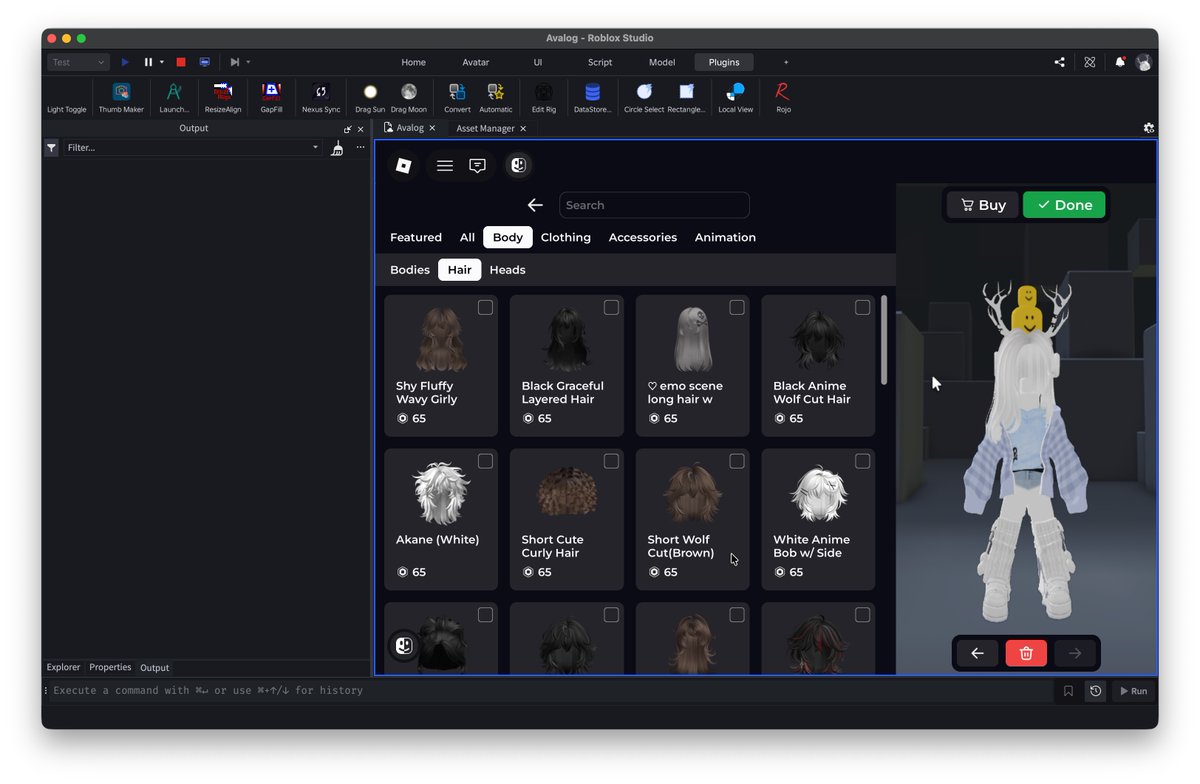1200x784 pixels.
Task: Expand the pause options dropdown arrow
Action: (163, 62)
